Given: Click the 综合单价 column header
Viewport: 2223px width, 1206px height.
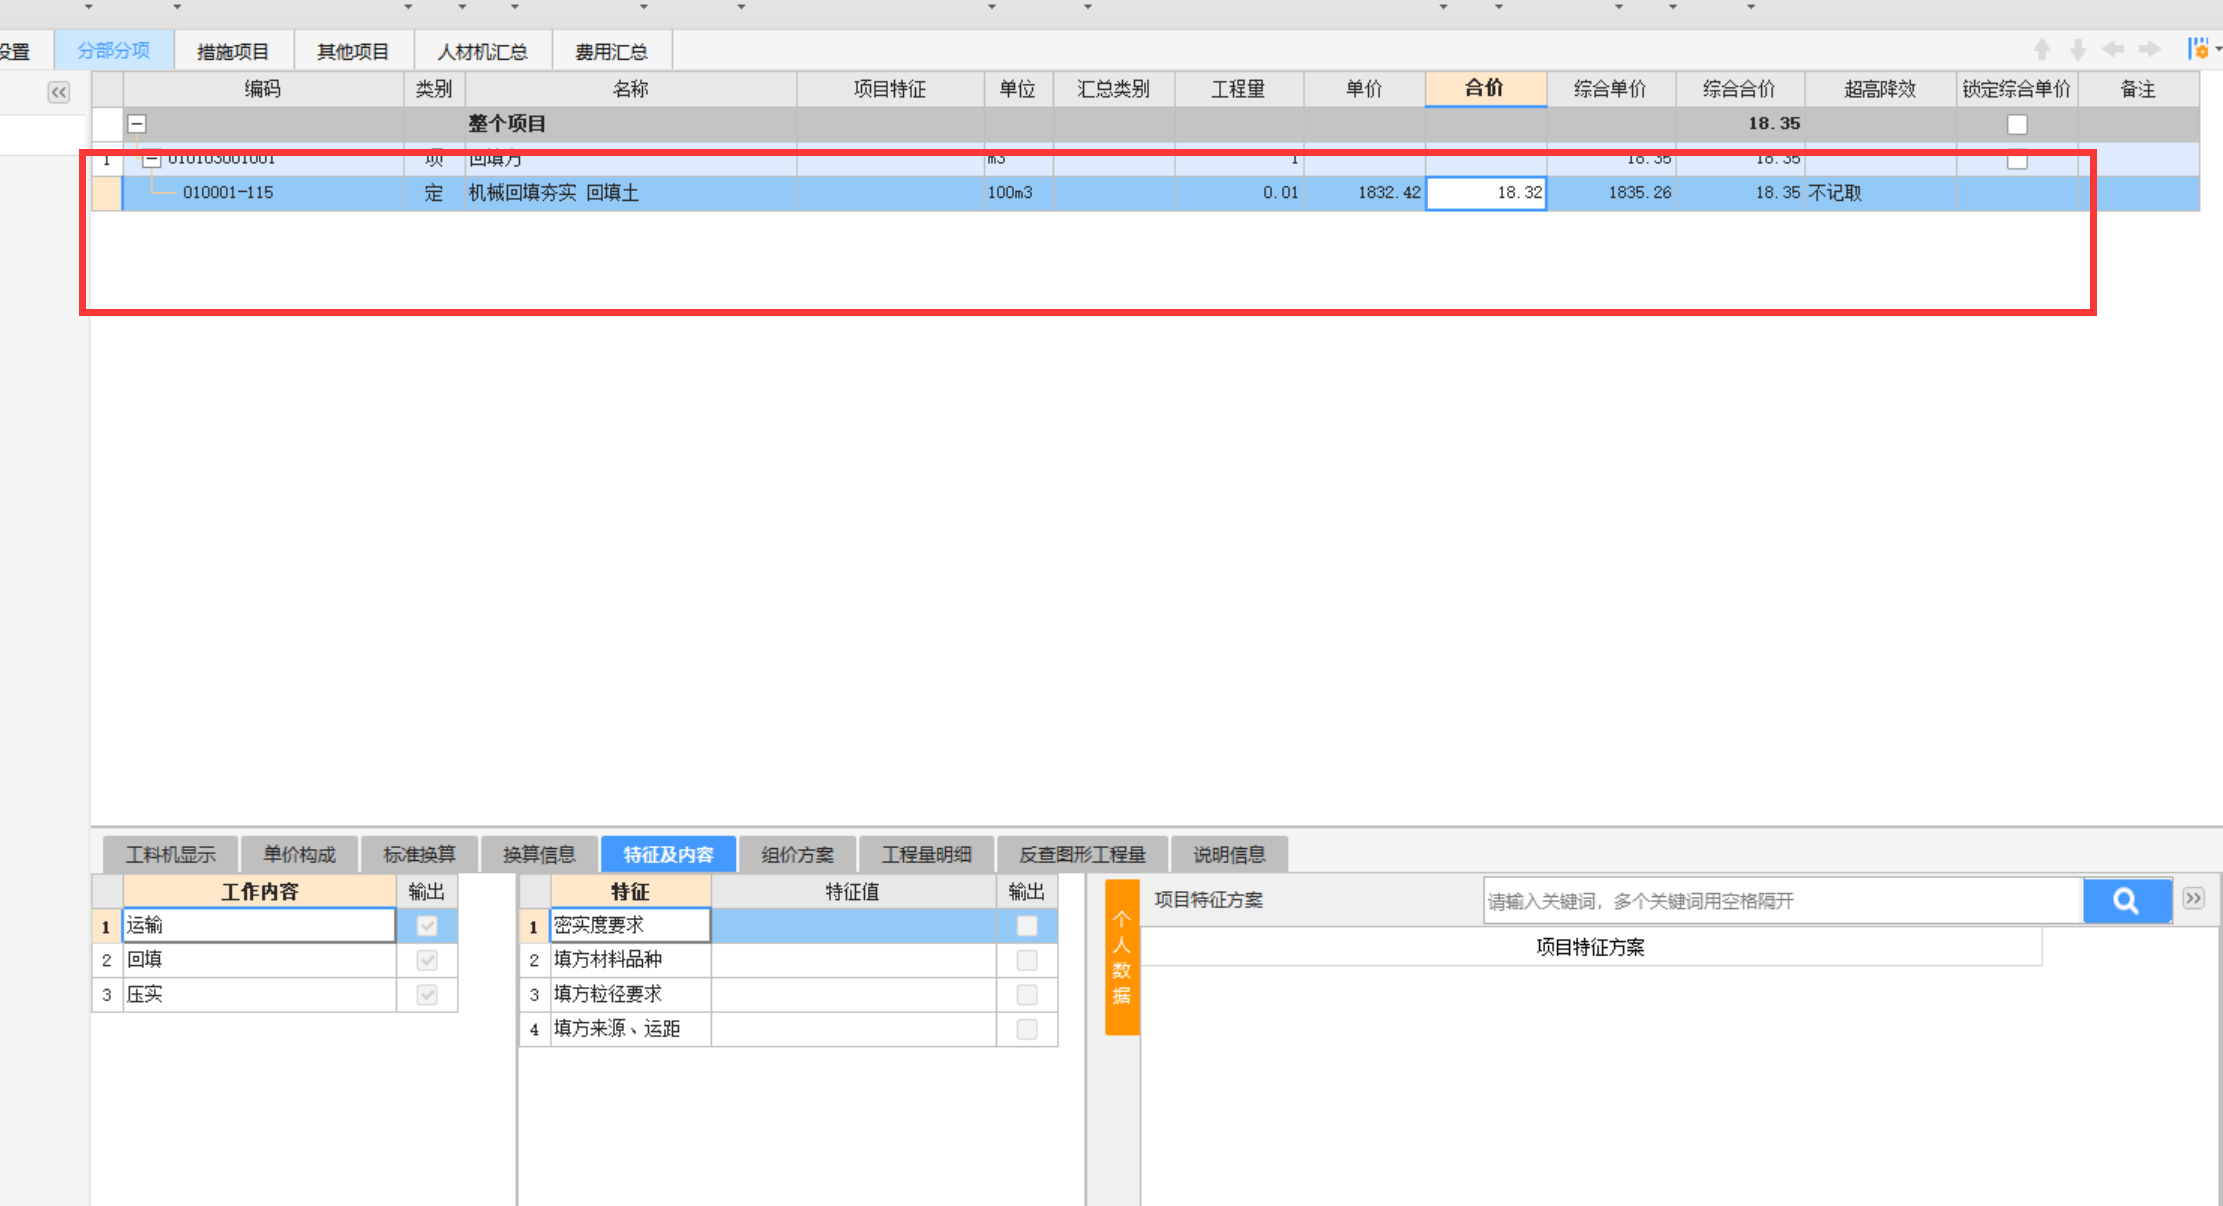Looking at the screenshot, I should 1610,89.
